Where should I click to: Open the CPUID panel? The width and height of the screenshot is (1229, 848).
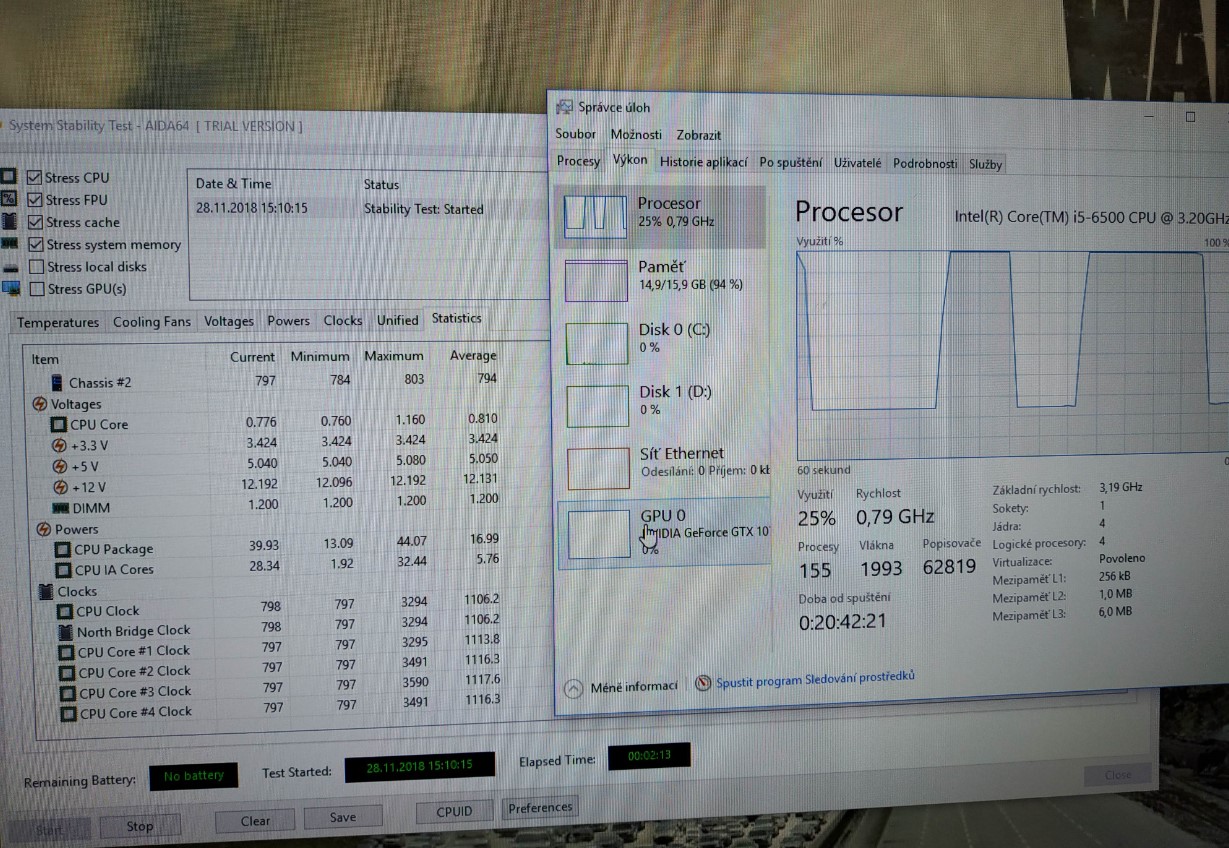pos(454,811)
